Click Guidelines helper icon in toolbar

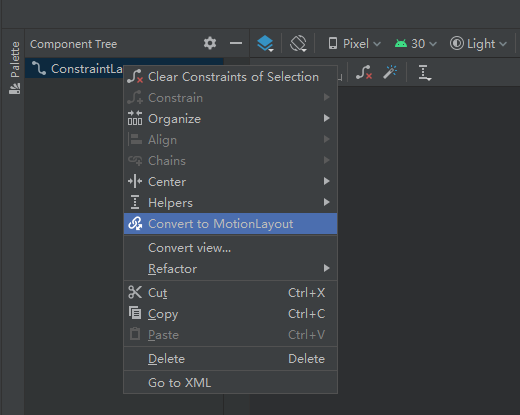pos(424,72)
